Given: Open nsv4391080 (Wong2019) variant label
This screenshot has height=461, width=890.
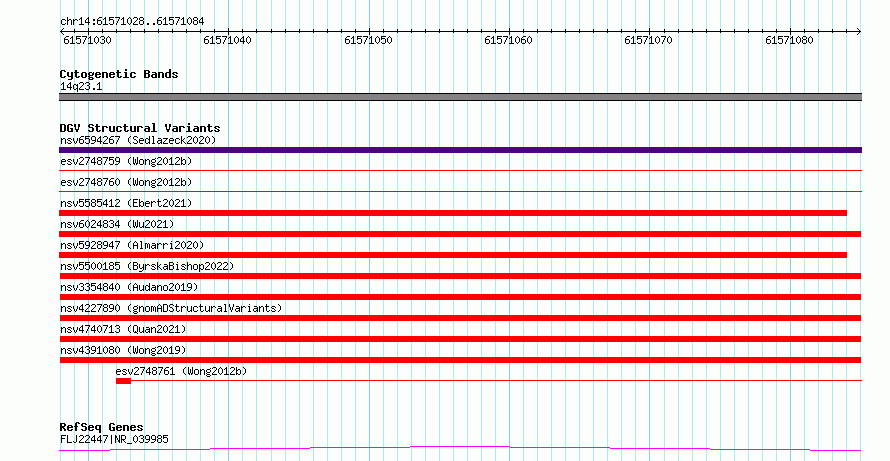Looking at the screenshot, I should 123,350.
